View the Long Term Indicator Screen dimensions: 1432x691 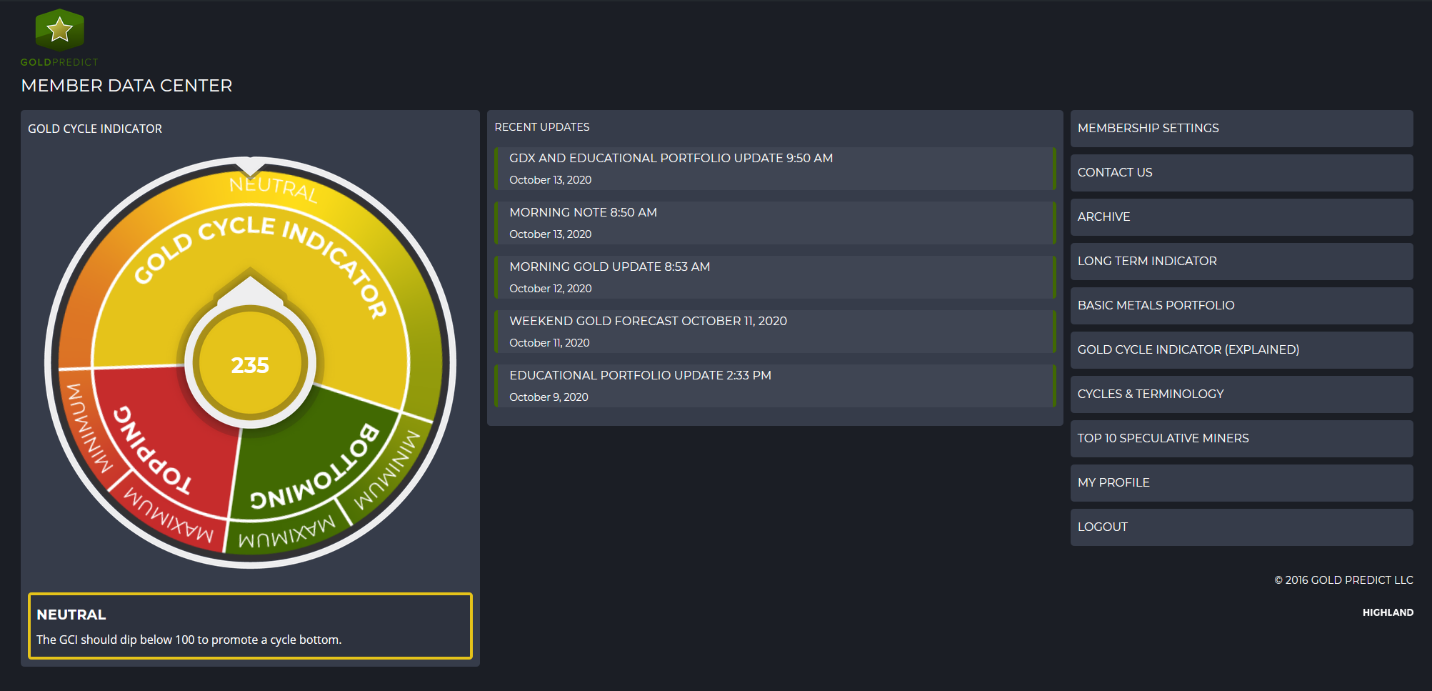[x=1241, y=261]
